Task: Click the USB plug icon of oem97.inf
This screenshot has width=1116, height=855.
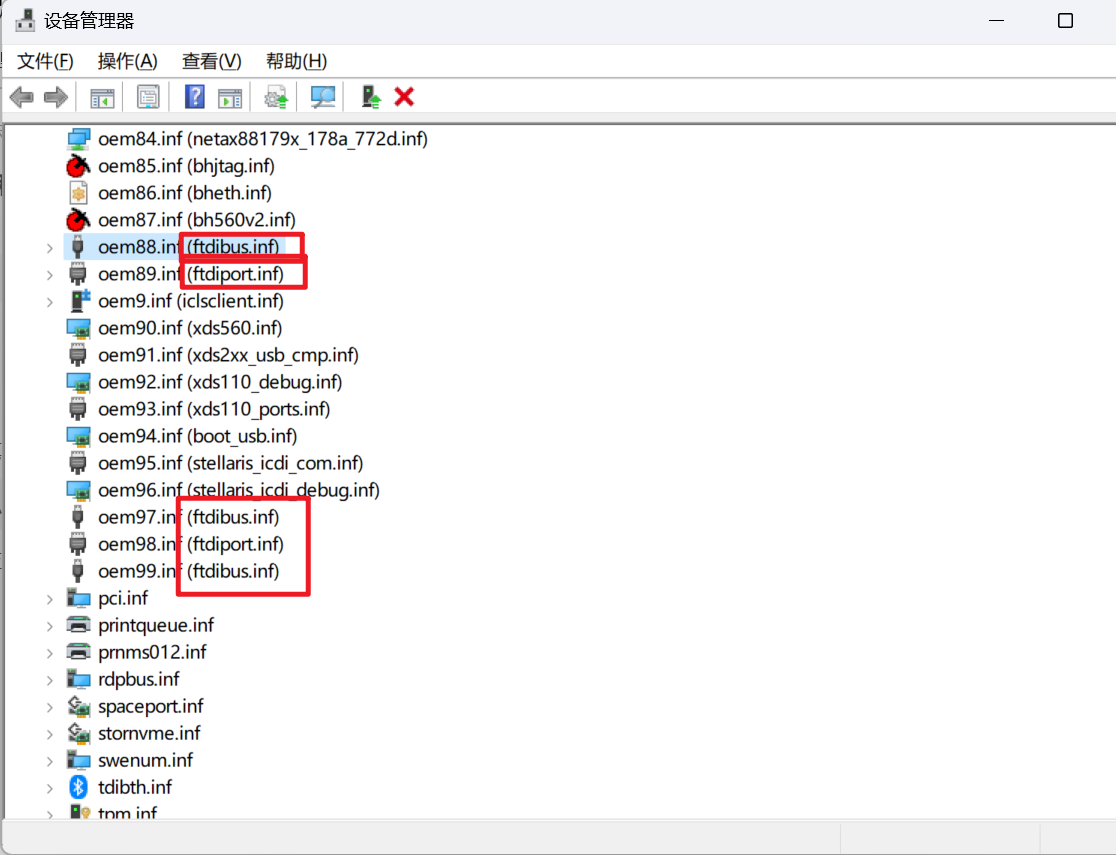Action: [x=78, y=518]
